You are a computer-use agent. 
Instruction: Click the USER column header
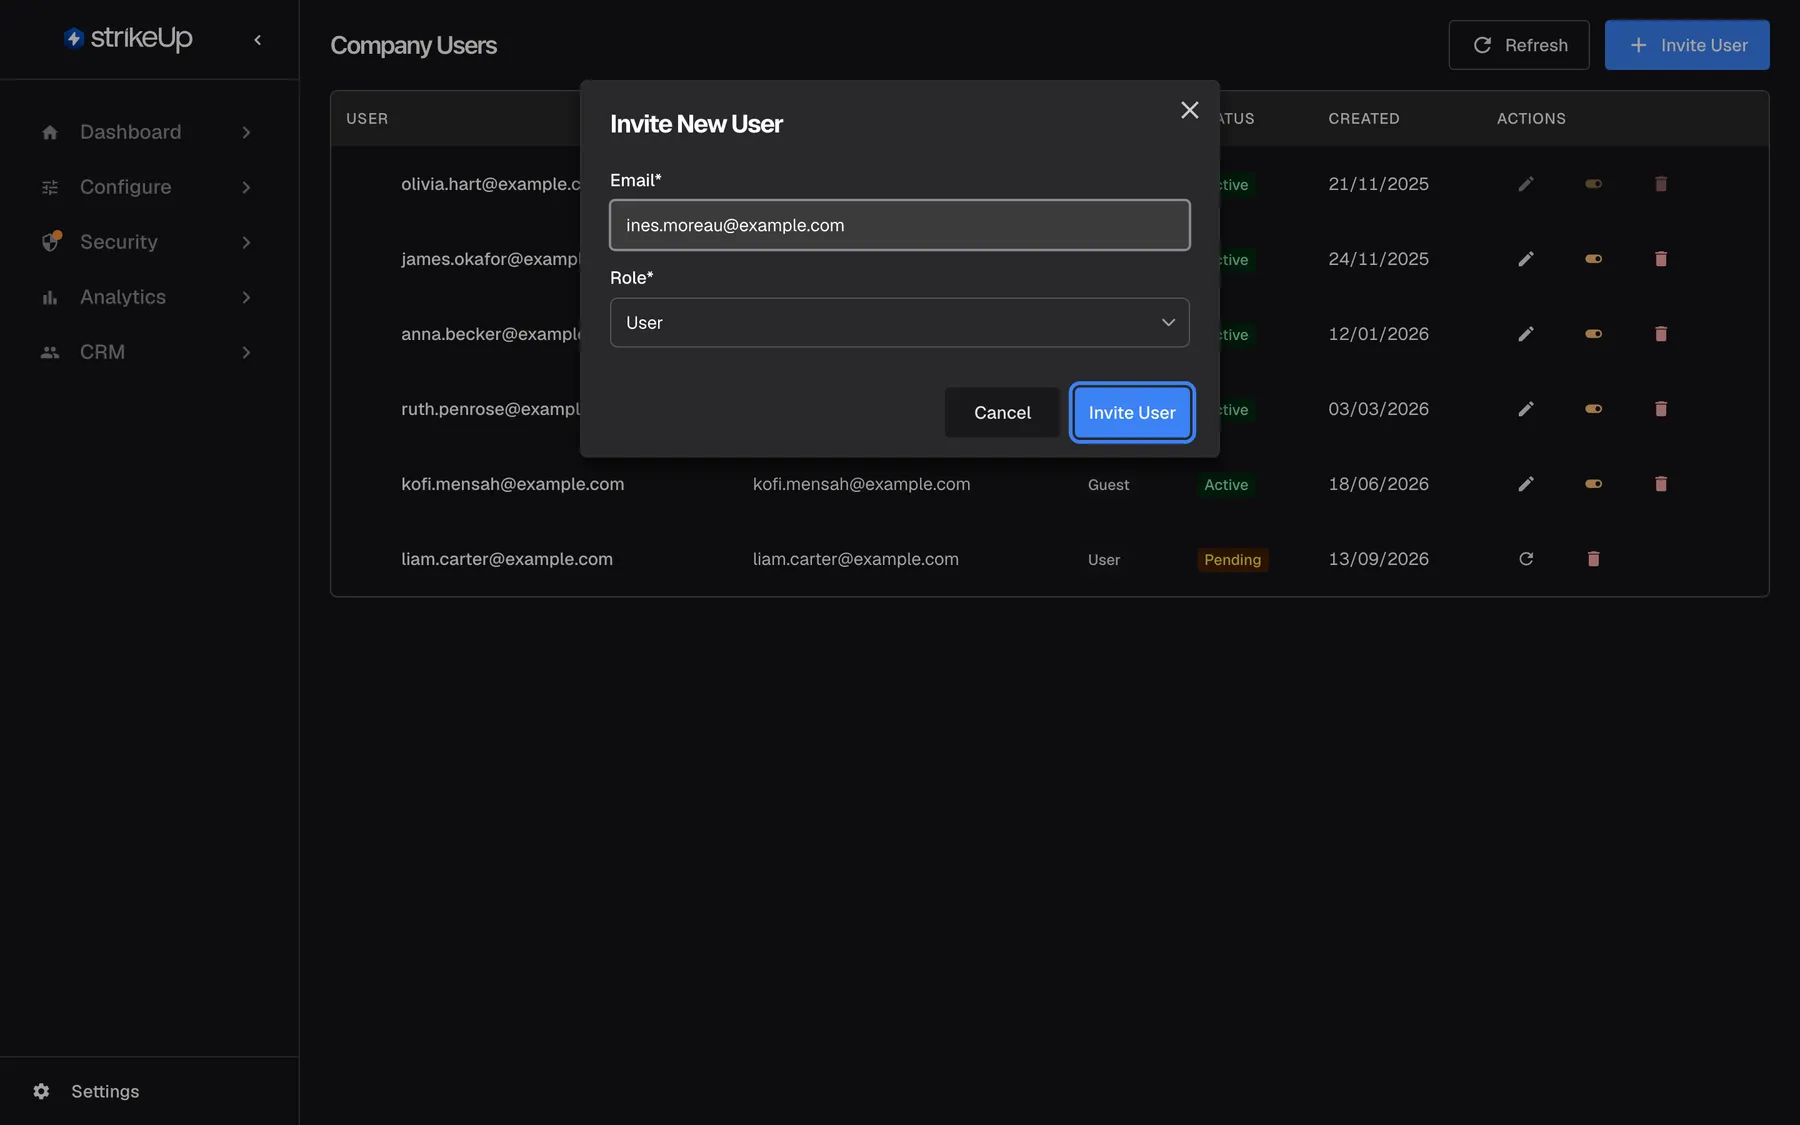367,118
